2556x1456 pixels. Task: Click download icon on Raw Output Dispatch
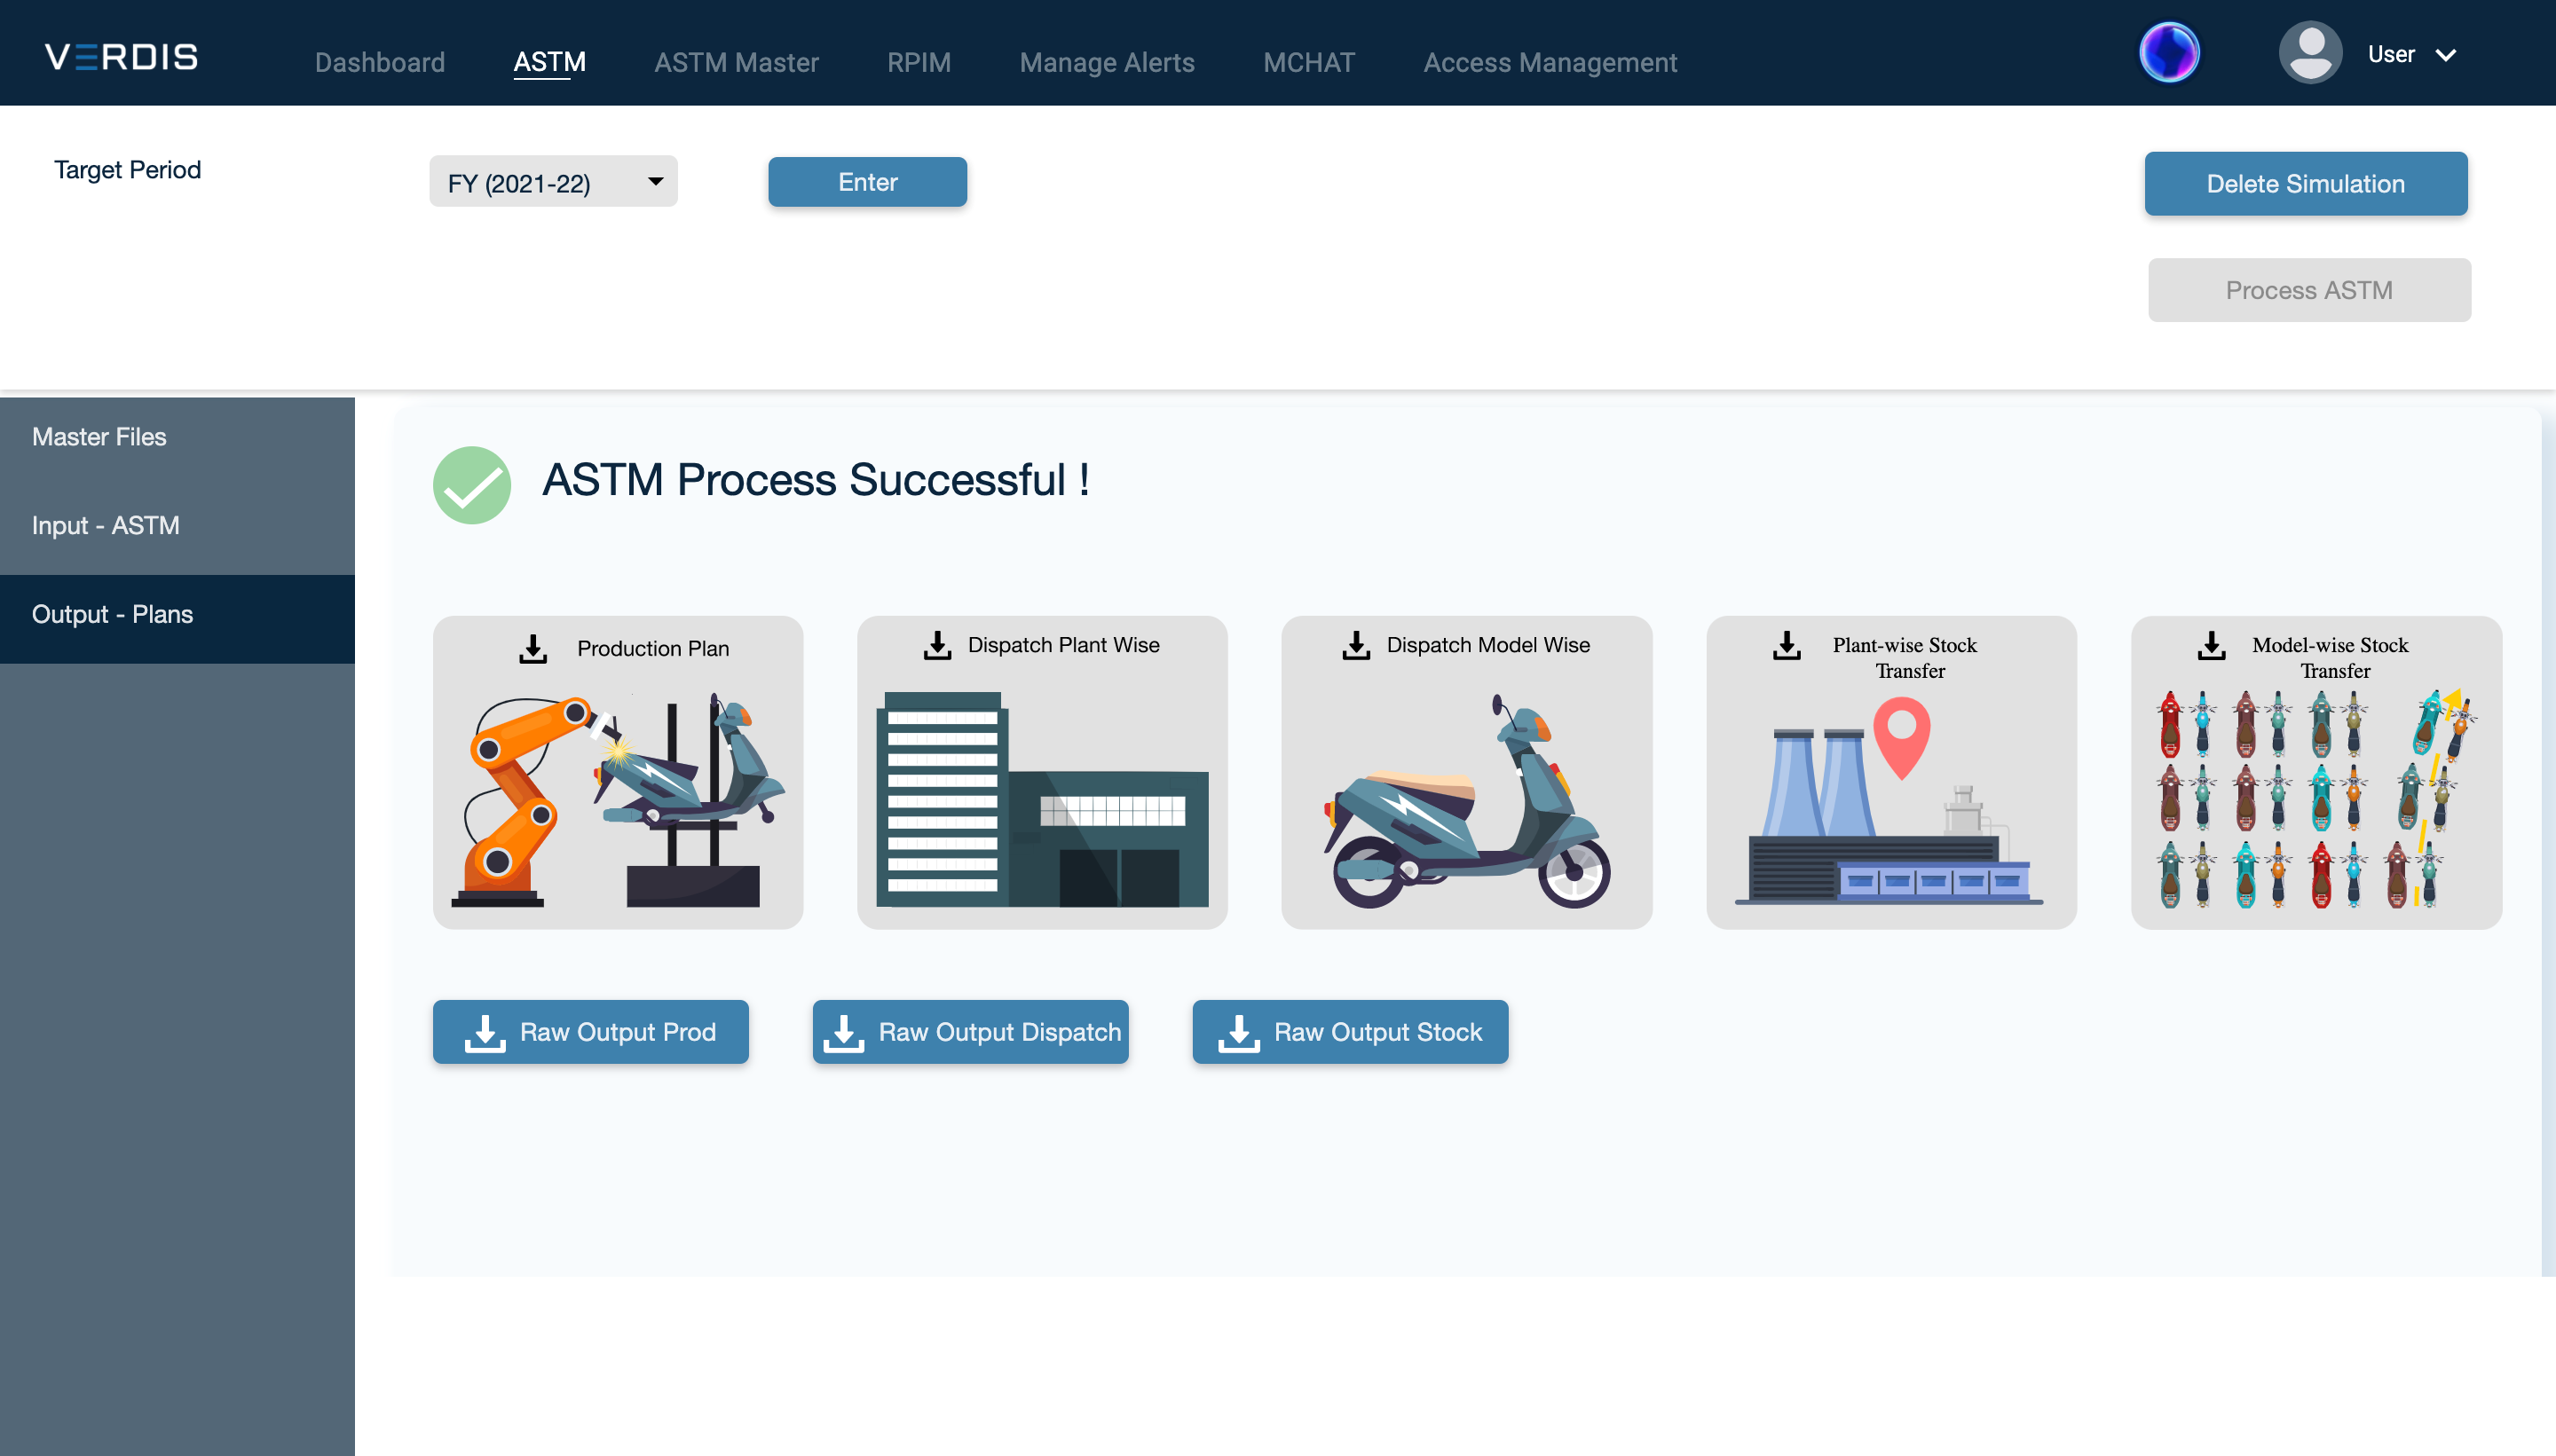pyautogui.click(x=844, y=1033)
